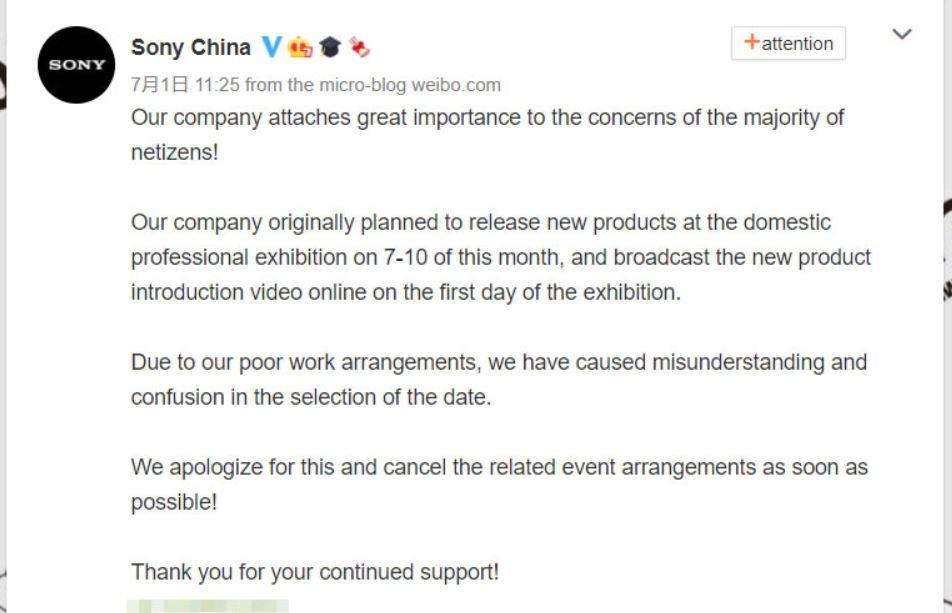This screenshot has height=613, width=952.
Task: Click the Sony China profile avatar
Action: [x=76, y=66]
